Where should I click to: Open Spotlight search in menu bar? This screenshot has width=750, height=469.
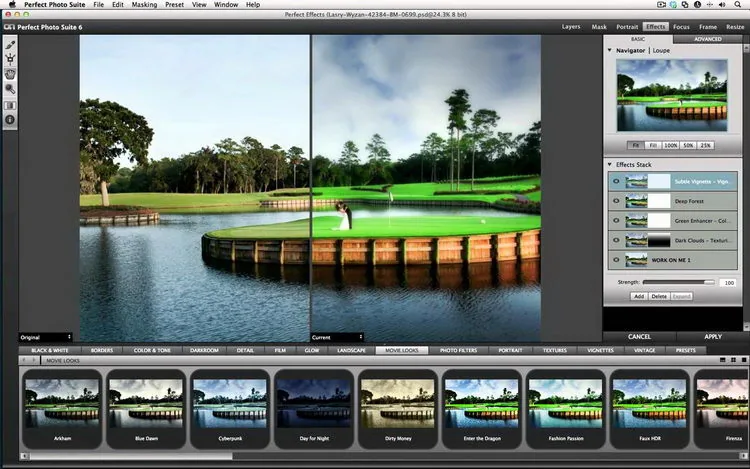pyautogui.click(x=738, y=4)
